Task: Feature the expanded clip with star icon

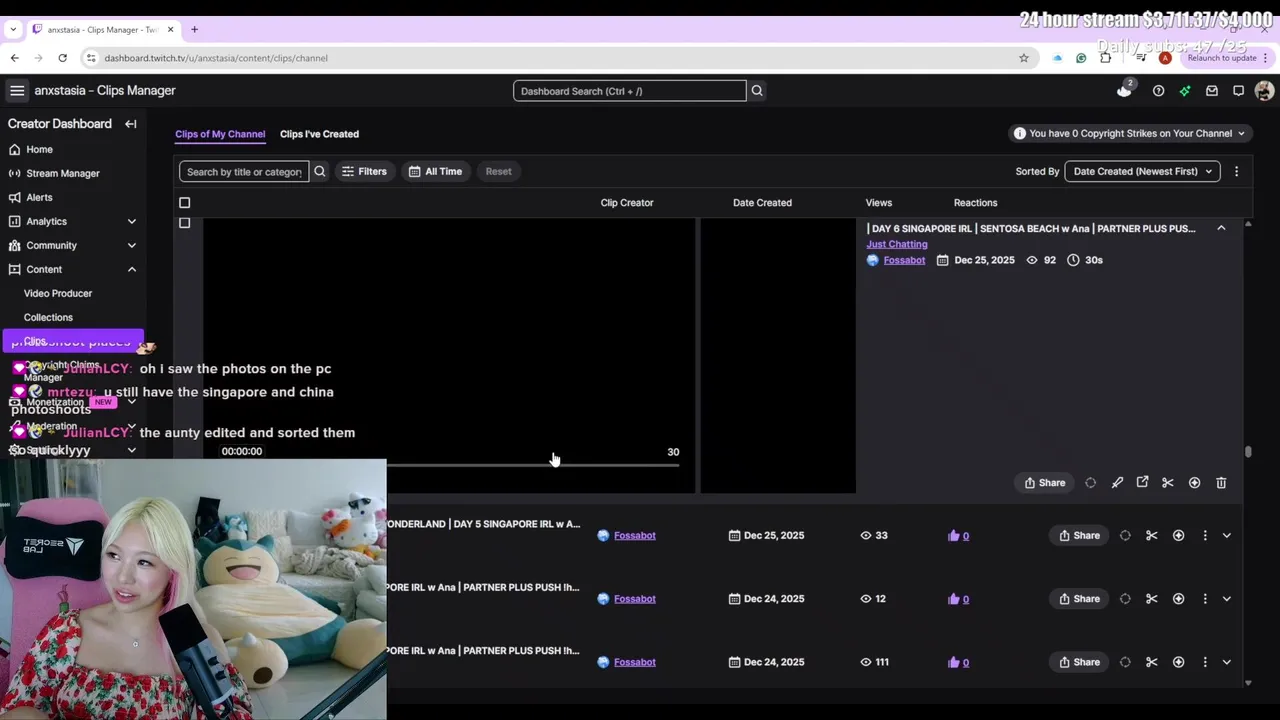Action: click(1194, 483)
